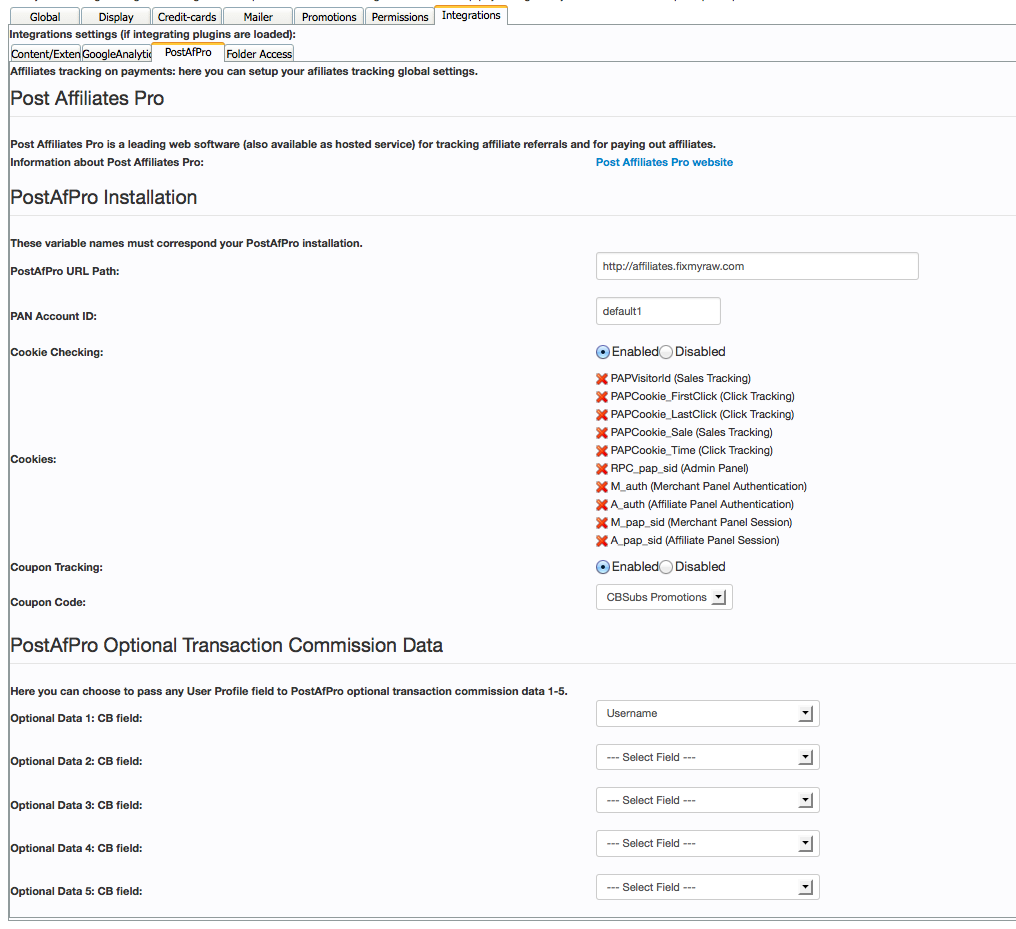Click the 'PAN Account ID:' label
Viewport: 1016px width, 929px height.
coord(53,317)
